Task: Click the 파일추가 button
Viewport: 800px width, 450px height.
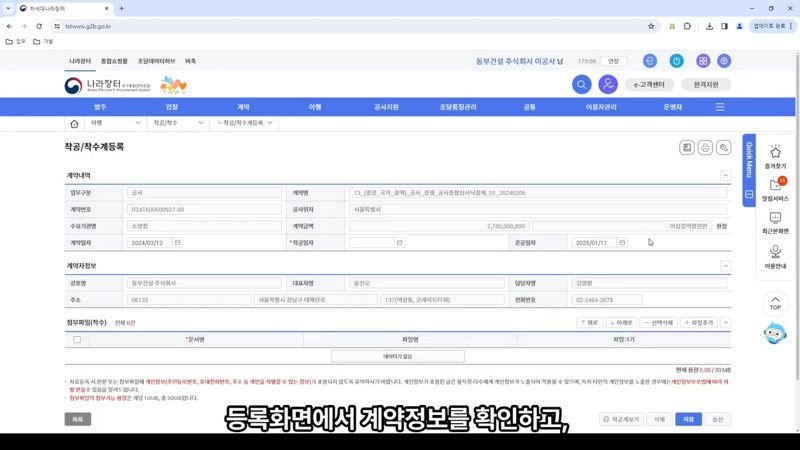Action: point(699,322)
